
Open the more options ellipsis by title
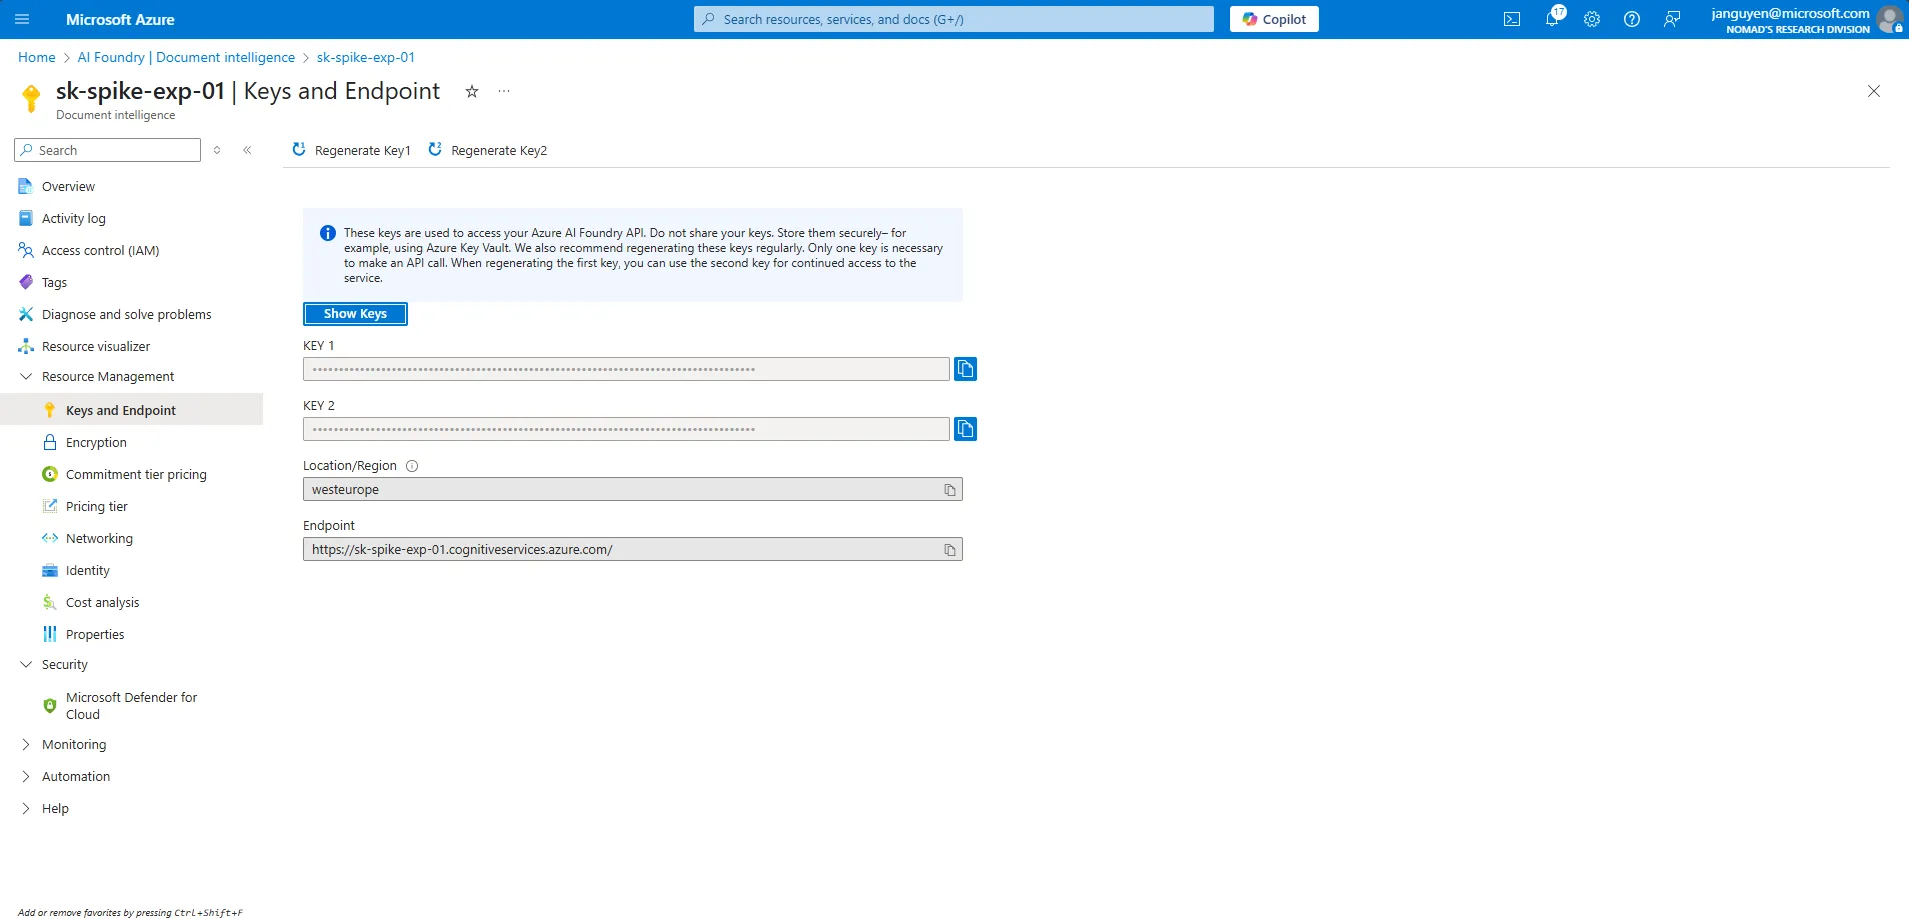pyautogui.click(x=504, y=91)
